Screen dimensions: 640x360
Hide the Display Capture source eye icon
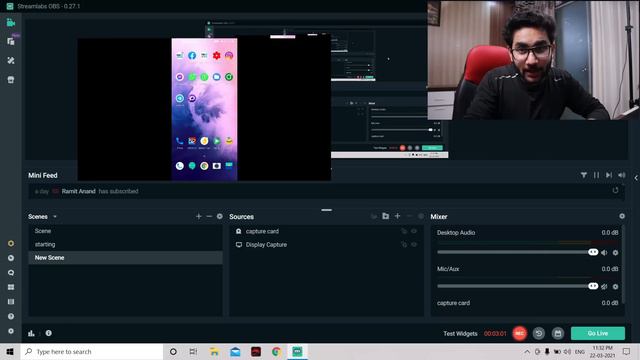(414, 244)
